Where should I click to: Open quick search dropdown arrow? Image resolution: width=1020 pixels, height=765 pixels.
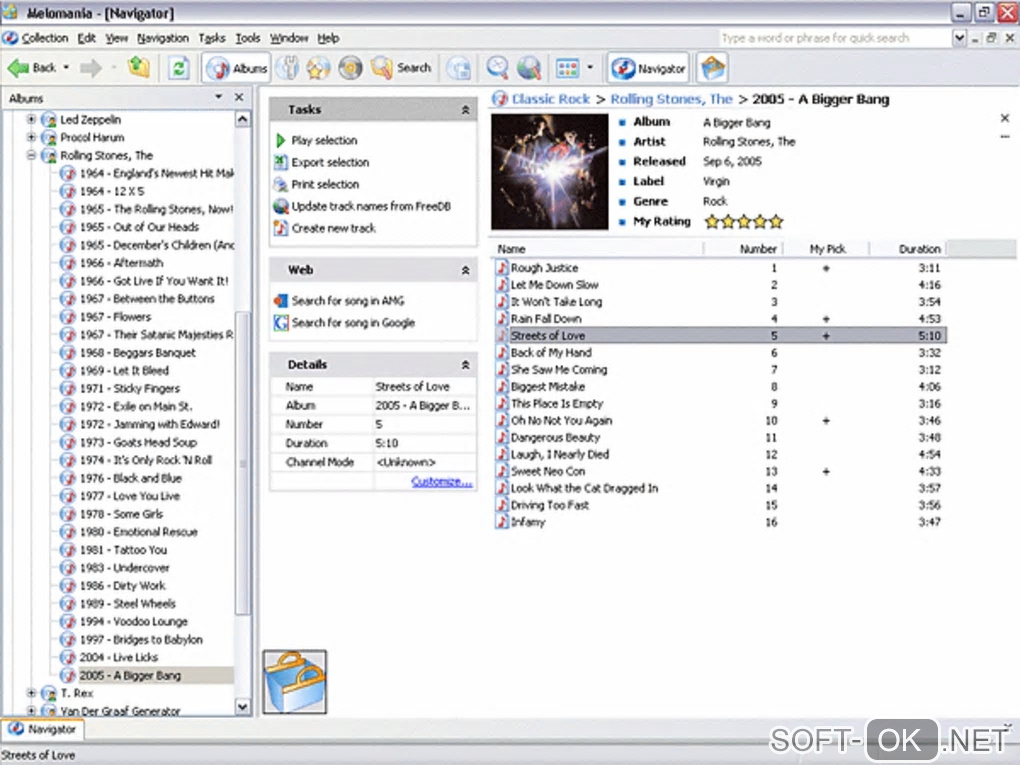pos(959,38)
